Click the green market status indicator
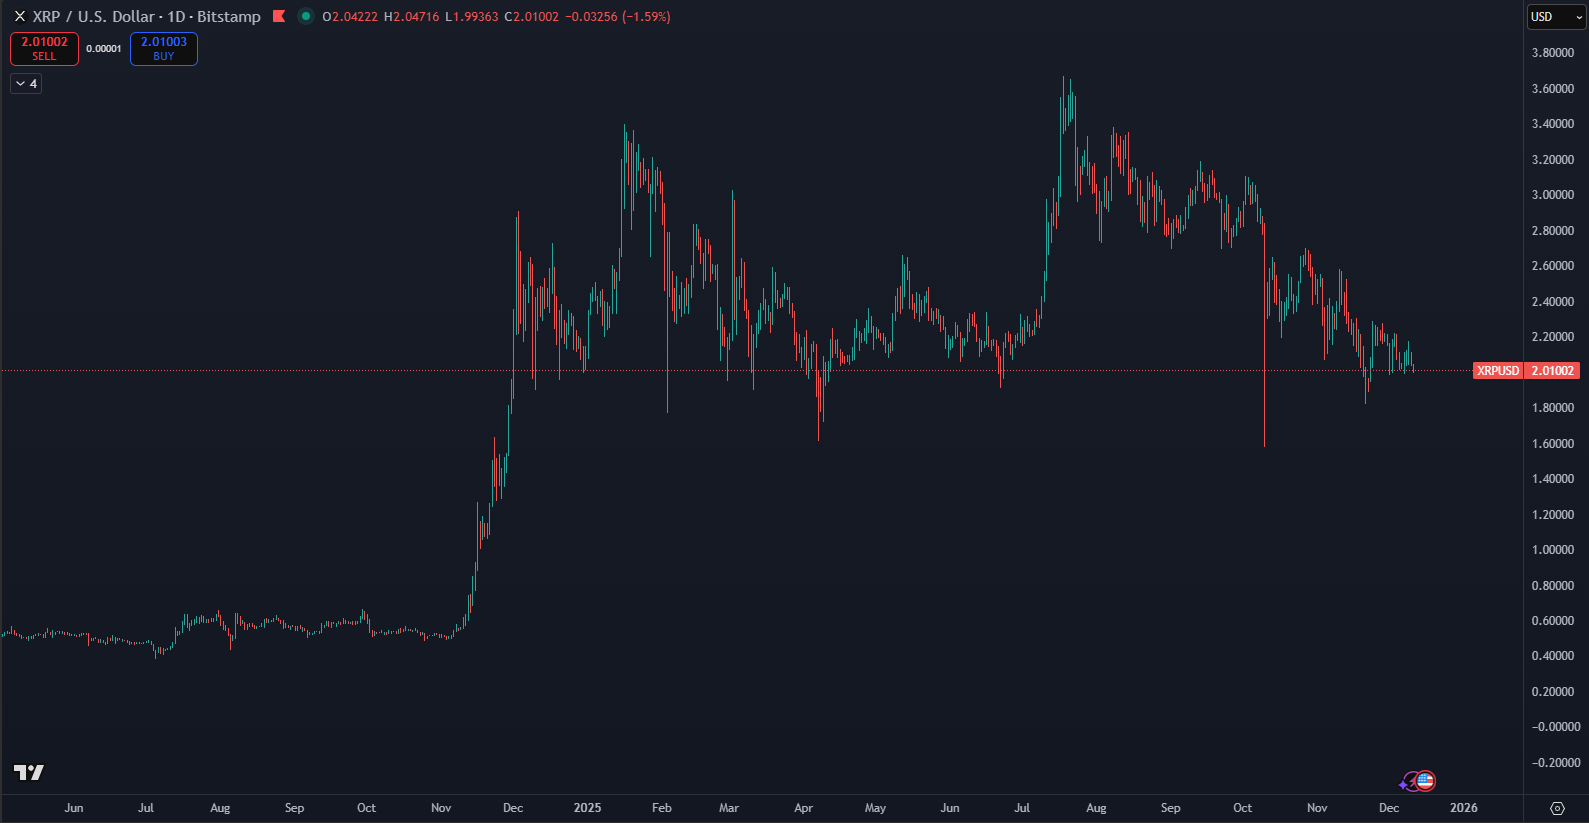Image resolution: width=1589 pixels, height=823 pixels. pos(305,16)
